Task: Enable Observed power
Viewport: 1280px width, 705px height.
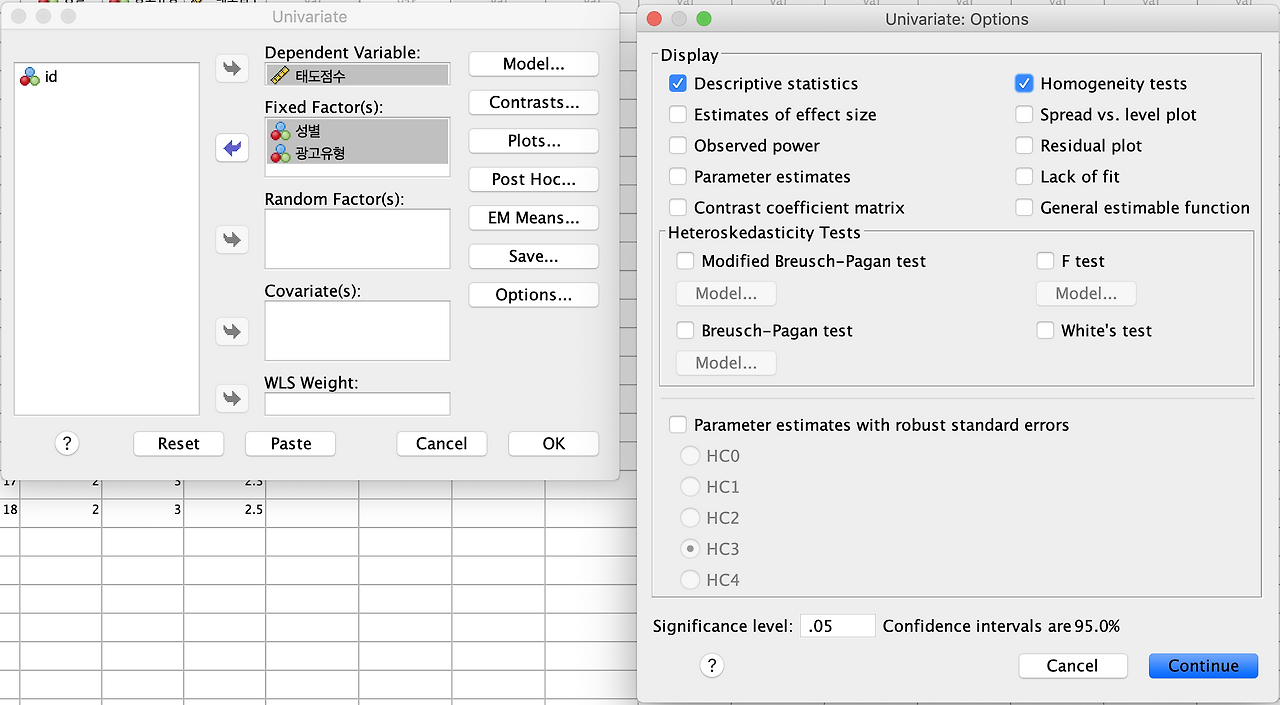Action: point(678,146)
